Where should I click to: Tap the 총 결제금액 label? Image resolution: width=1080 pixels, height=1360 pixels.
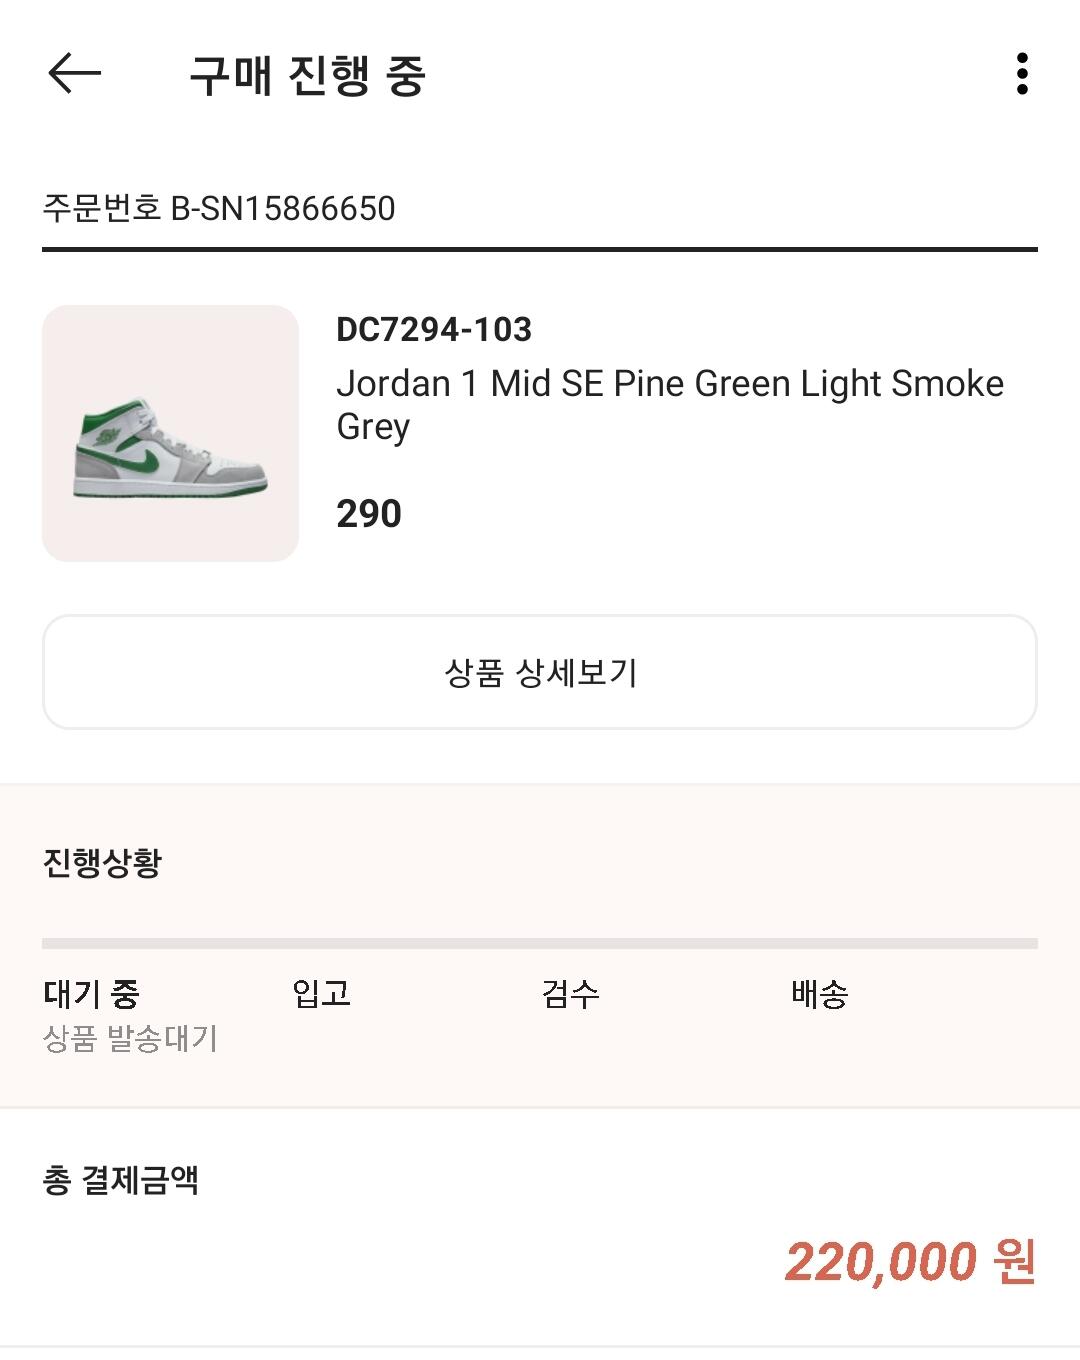click(x=120, y=1180)
